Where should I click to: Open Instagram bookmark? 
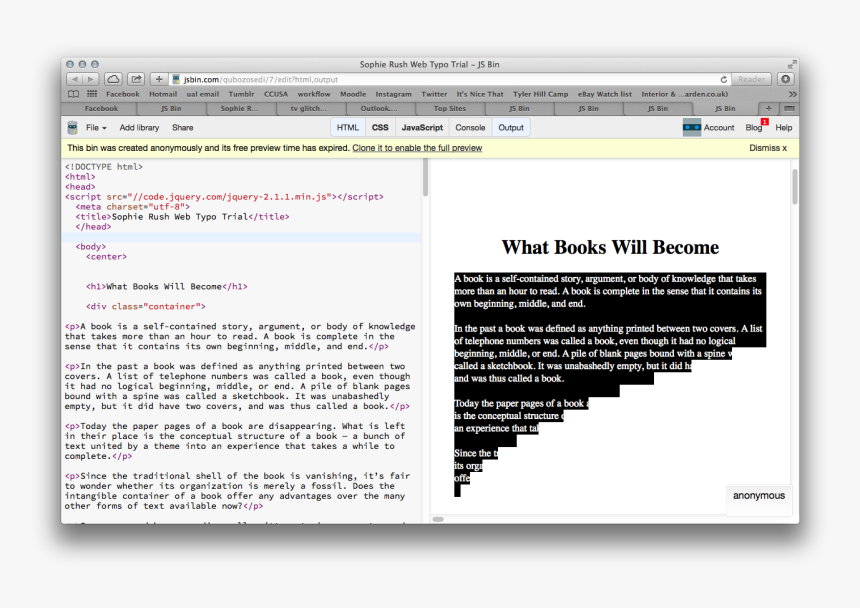coord(393,94)
